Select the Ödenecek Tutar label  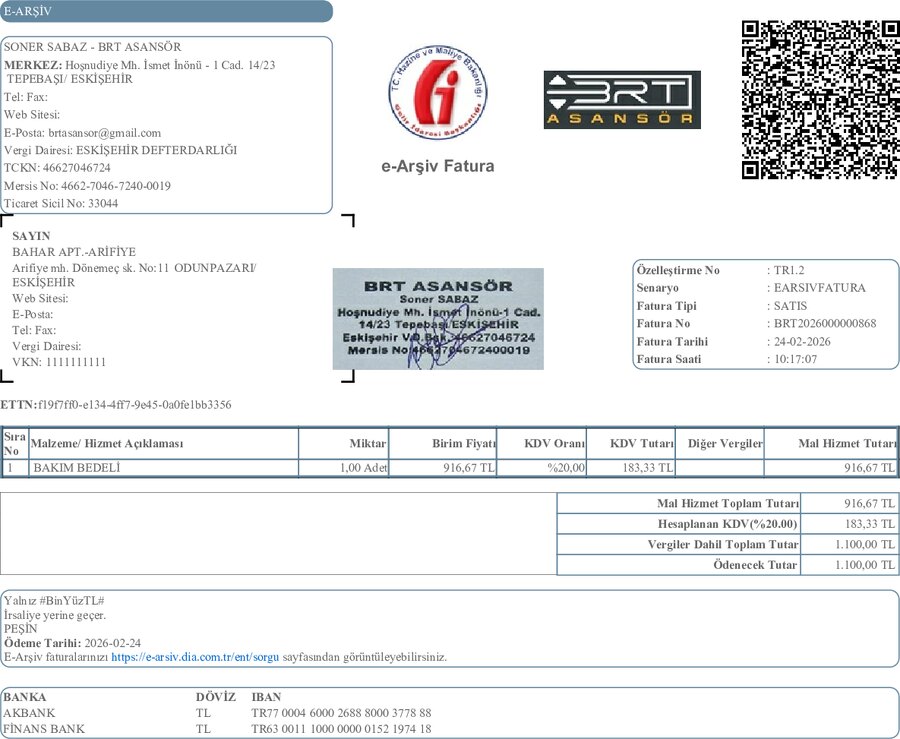[x=755, y=565]
